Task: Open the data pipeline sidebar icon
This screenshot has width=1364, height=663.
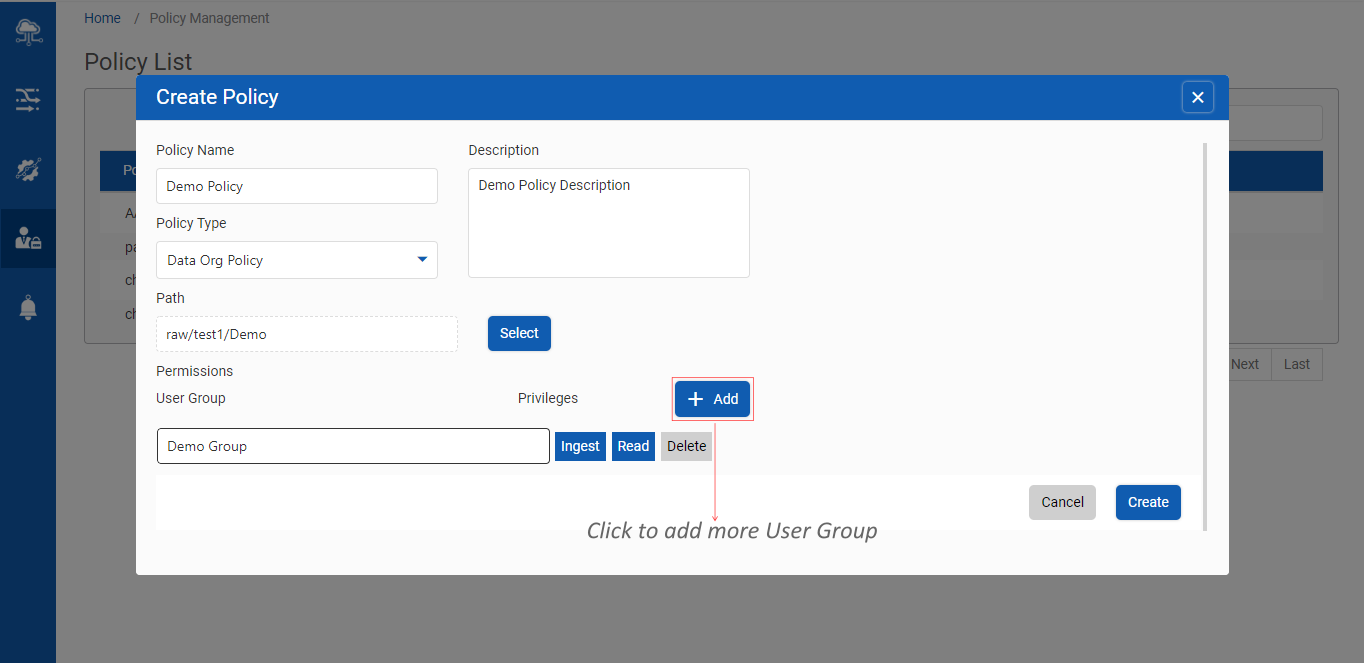Action: [x=28, y=99]
